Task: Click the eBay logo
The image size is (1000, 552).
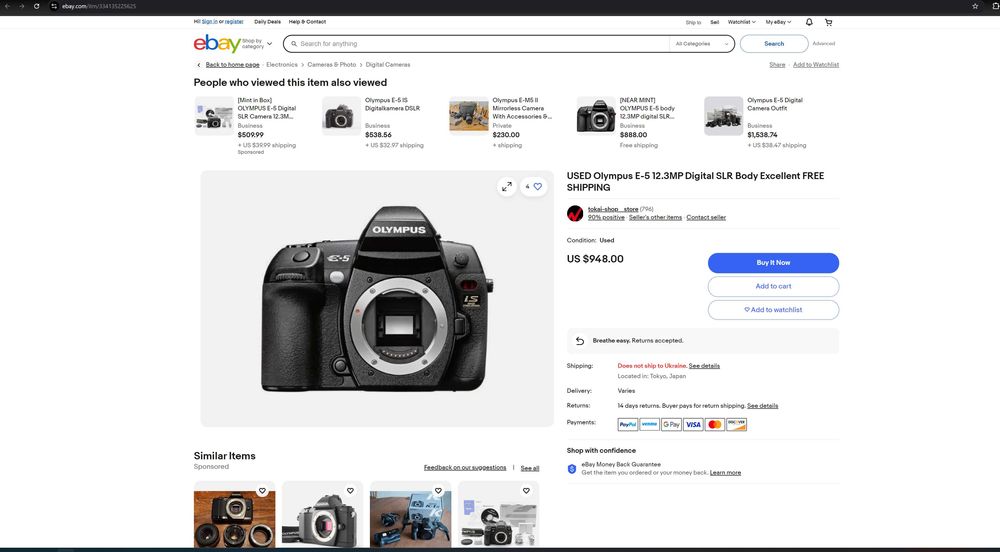Action: (x=217, y=43)
